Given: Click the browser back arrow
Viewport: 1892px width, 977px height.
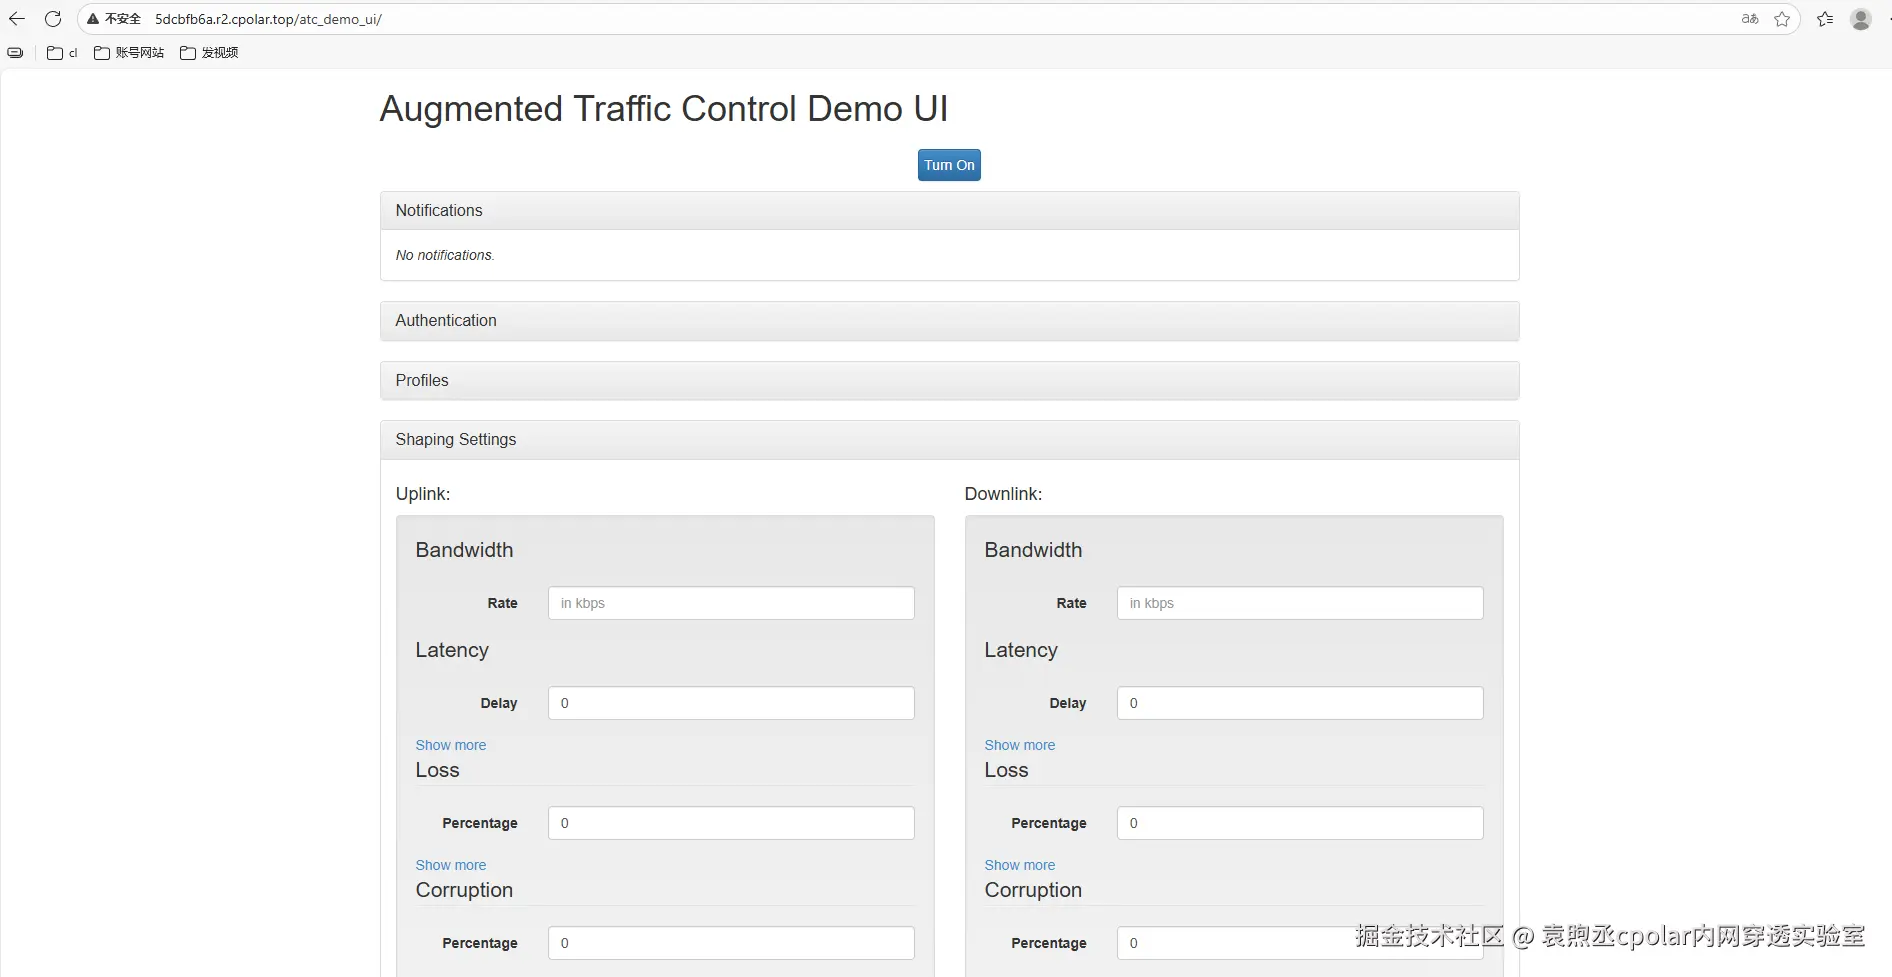Looking at the screenshot, I should [17, 19].
